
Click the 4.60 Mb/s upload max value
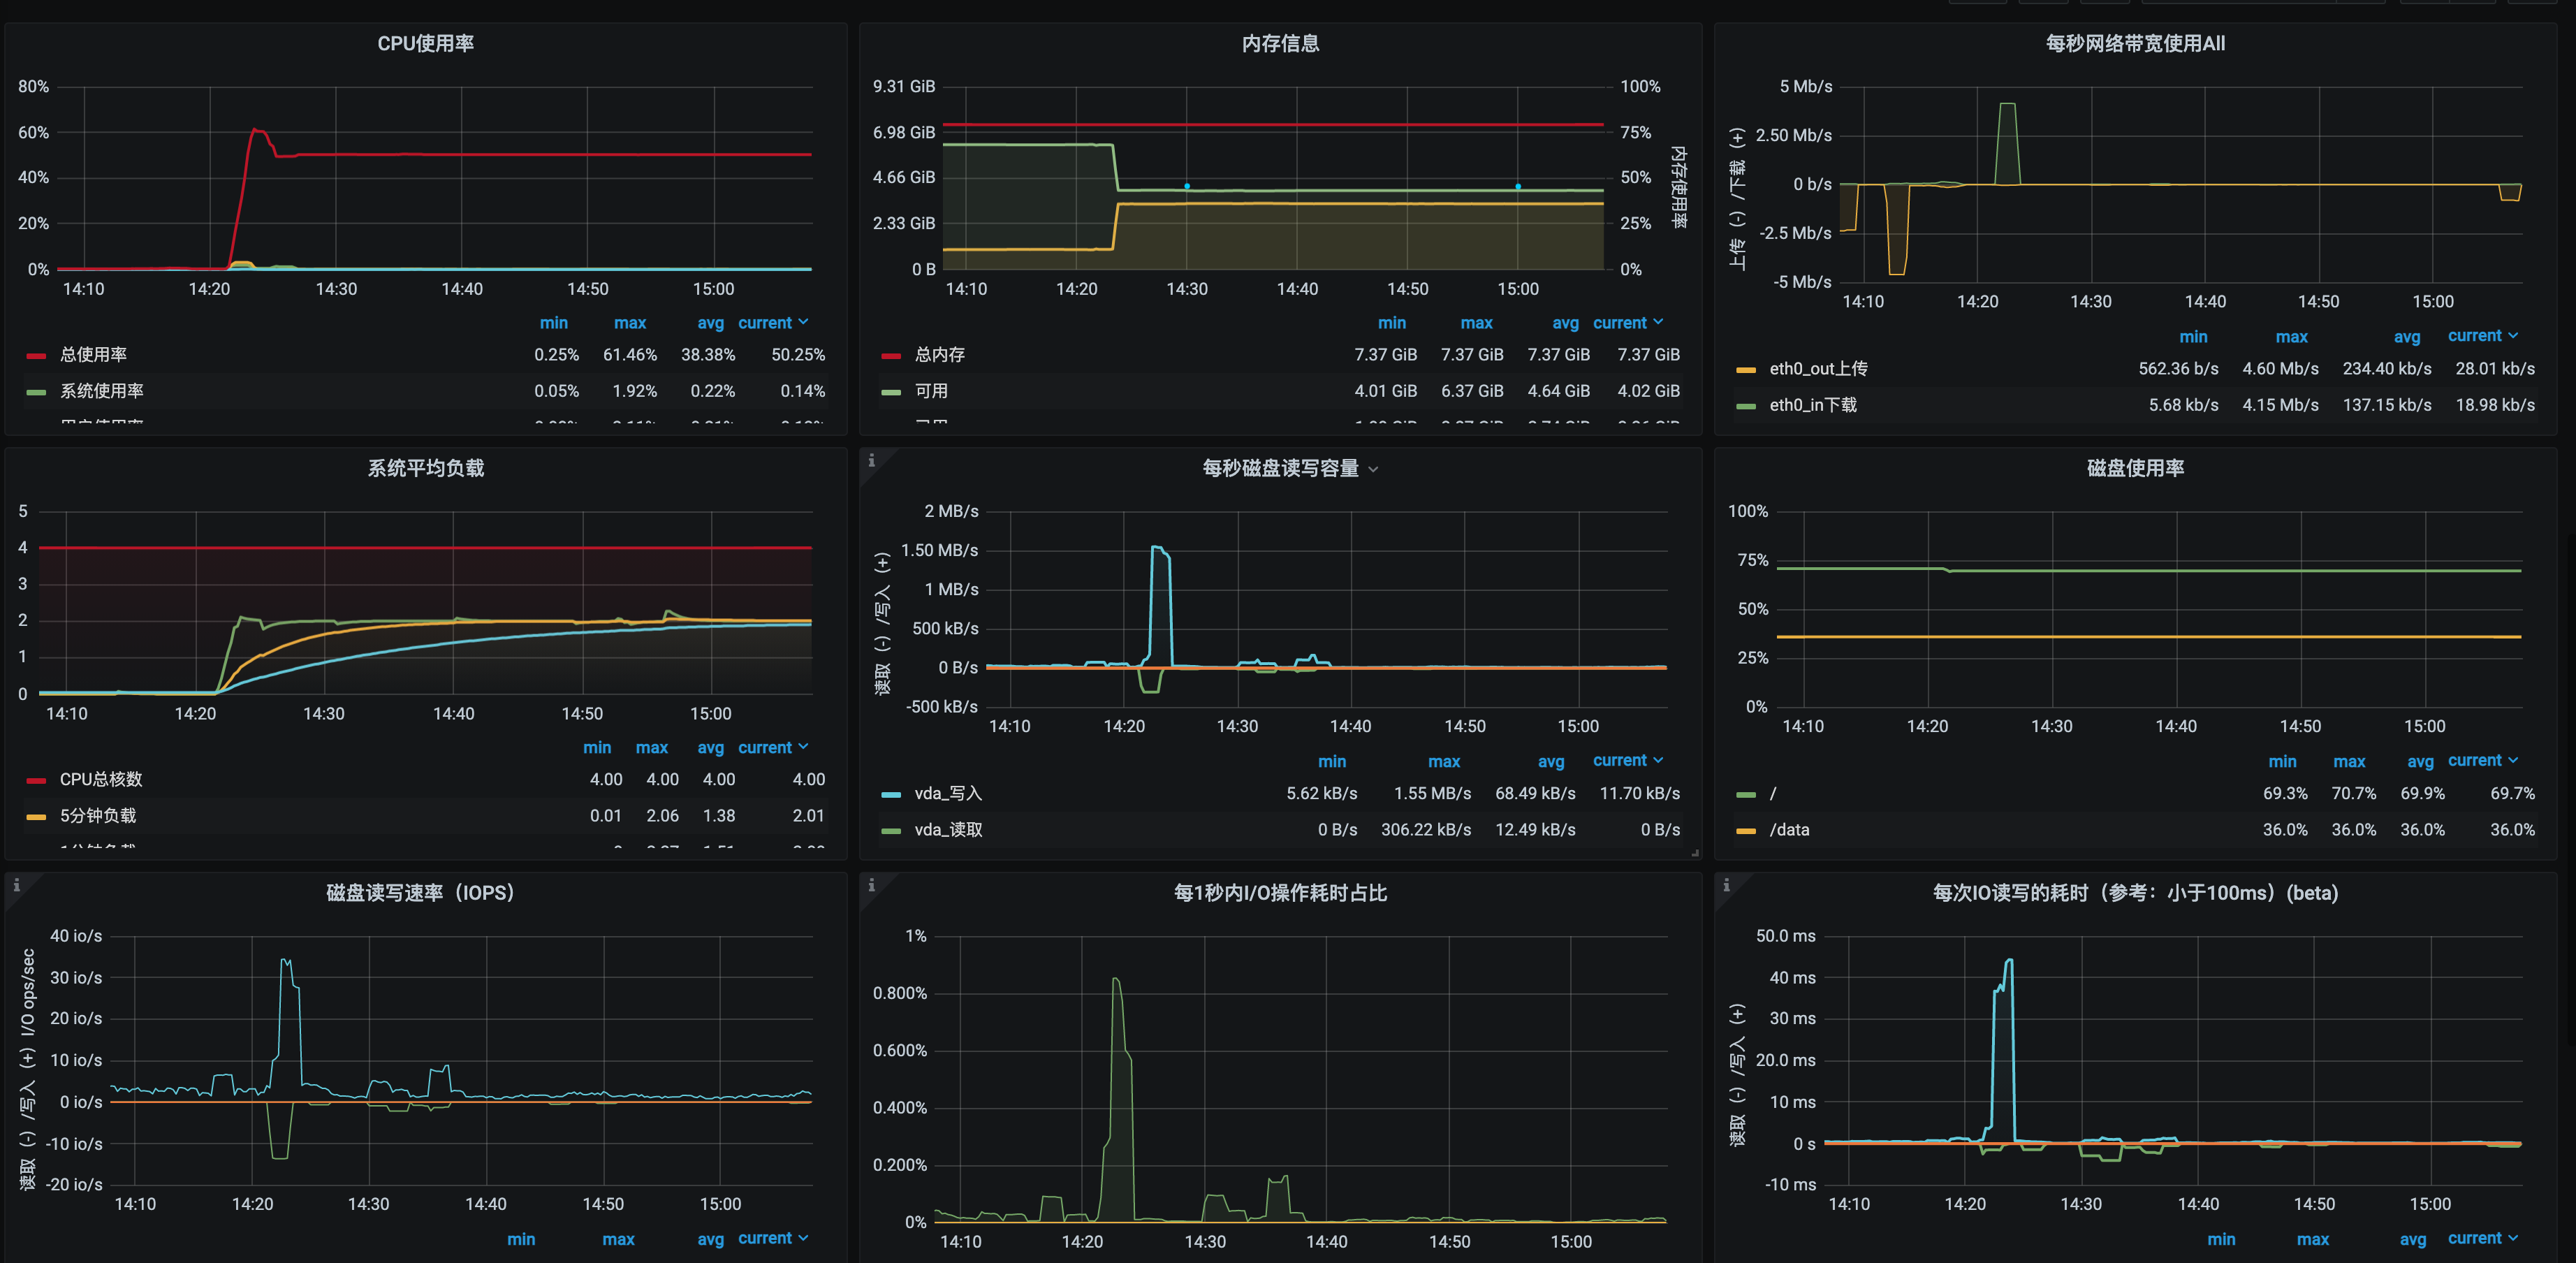pos(2280,369)
